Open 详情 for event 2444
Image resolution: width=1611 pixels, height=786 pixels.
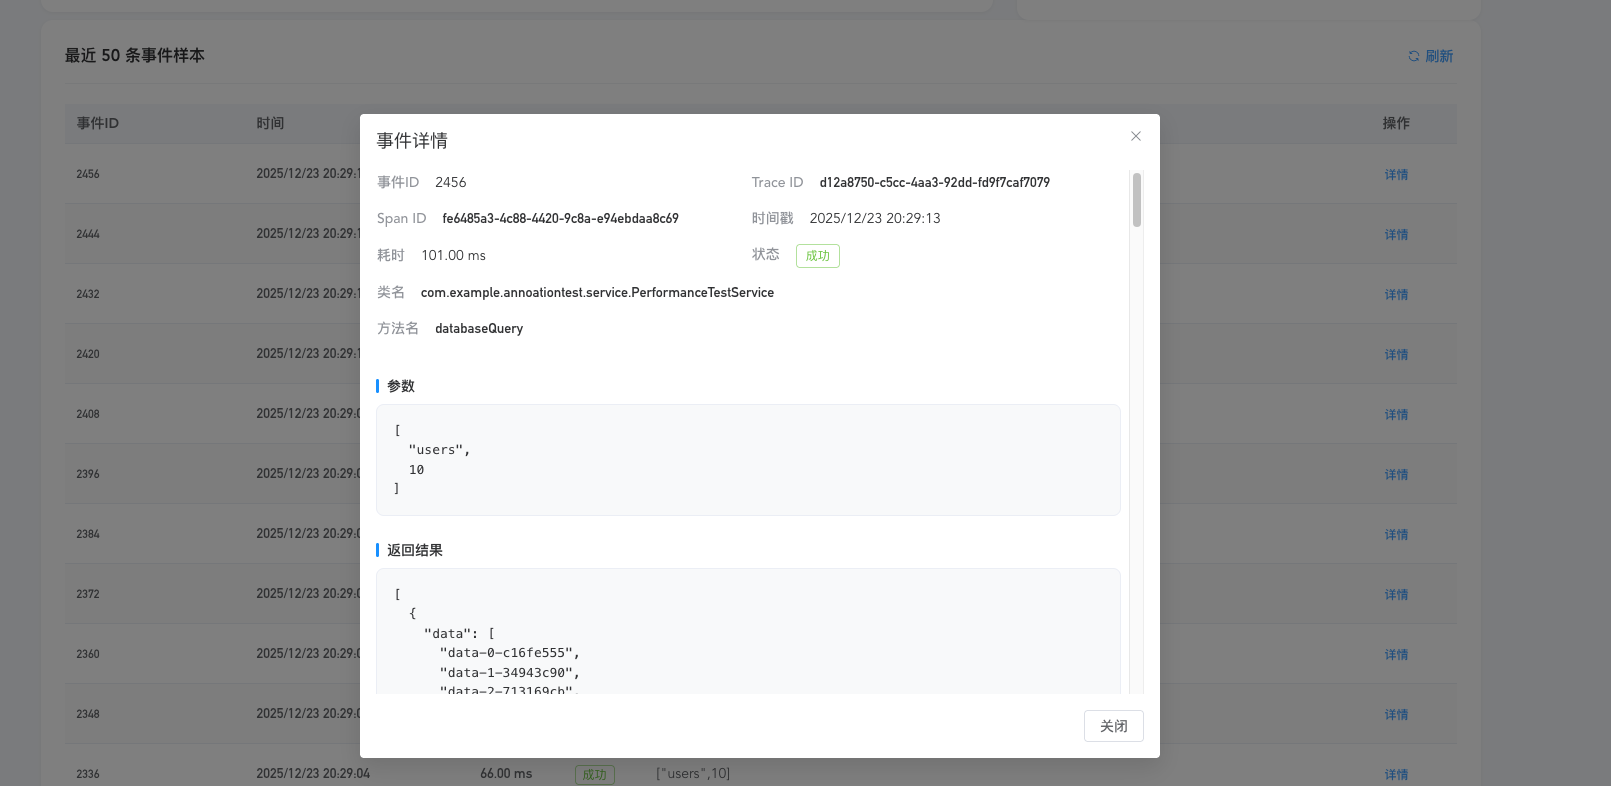point(1396,234)
